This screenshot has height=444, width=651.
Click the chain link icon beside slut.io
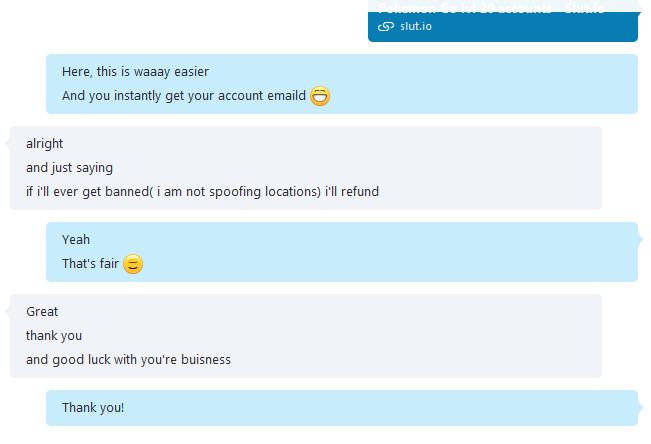click(386, 25)
